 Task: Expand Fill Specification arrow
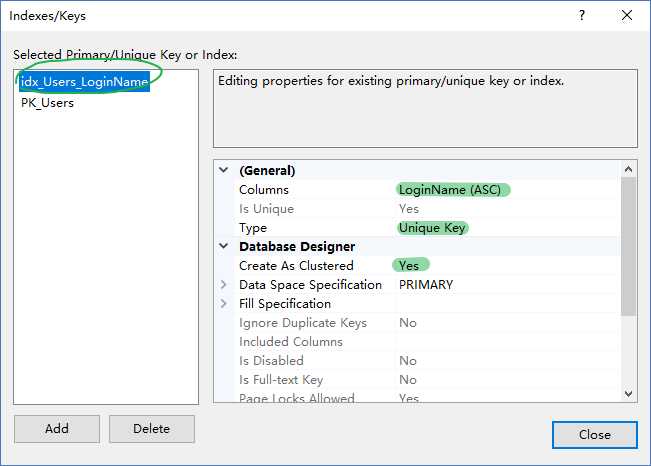tap(224, 304)
